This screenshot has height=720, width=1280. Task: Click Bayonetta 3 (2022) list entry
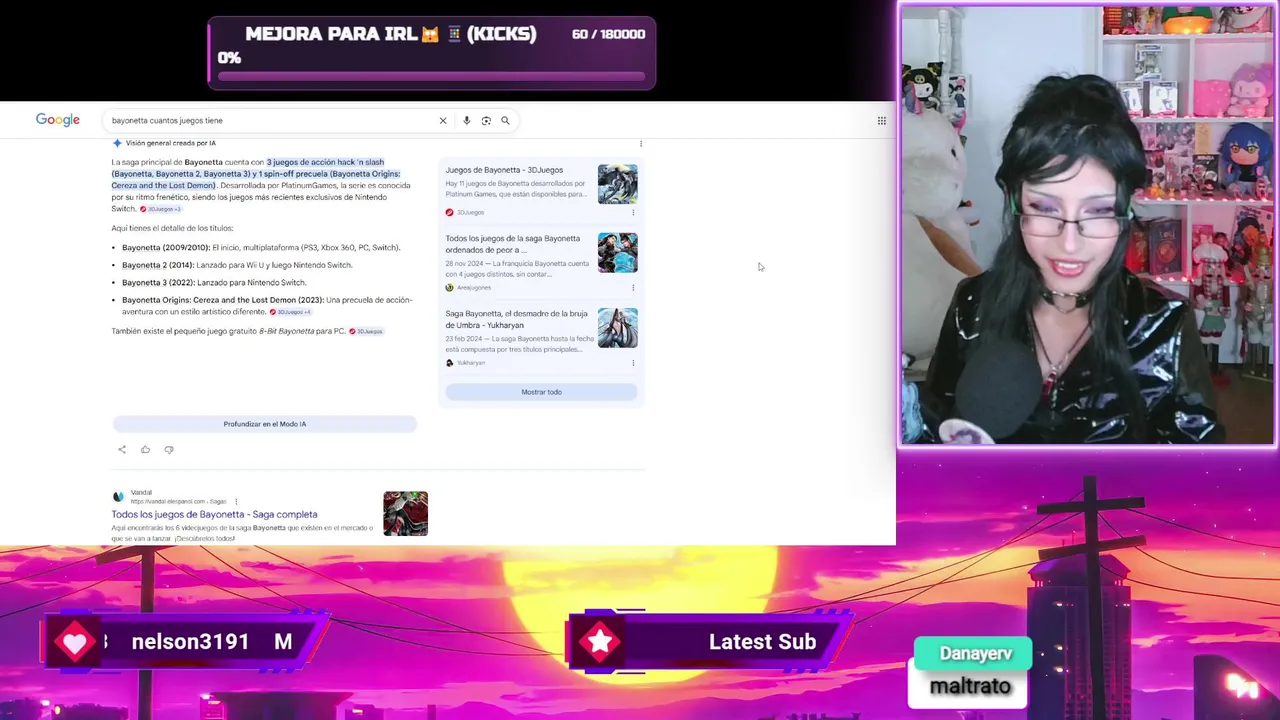pos(214,283)
